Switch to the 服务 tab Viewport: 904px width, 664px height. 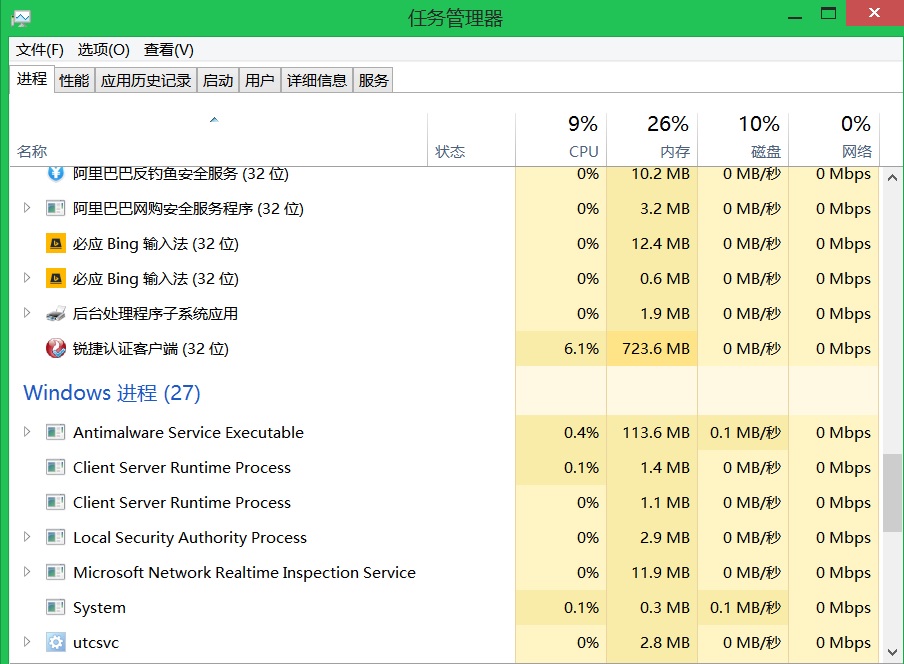coord(373,81)
